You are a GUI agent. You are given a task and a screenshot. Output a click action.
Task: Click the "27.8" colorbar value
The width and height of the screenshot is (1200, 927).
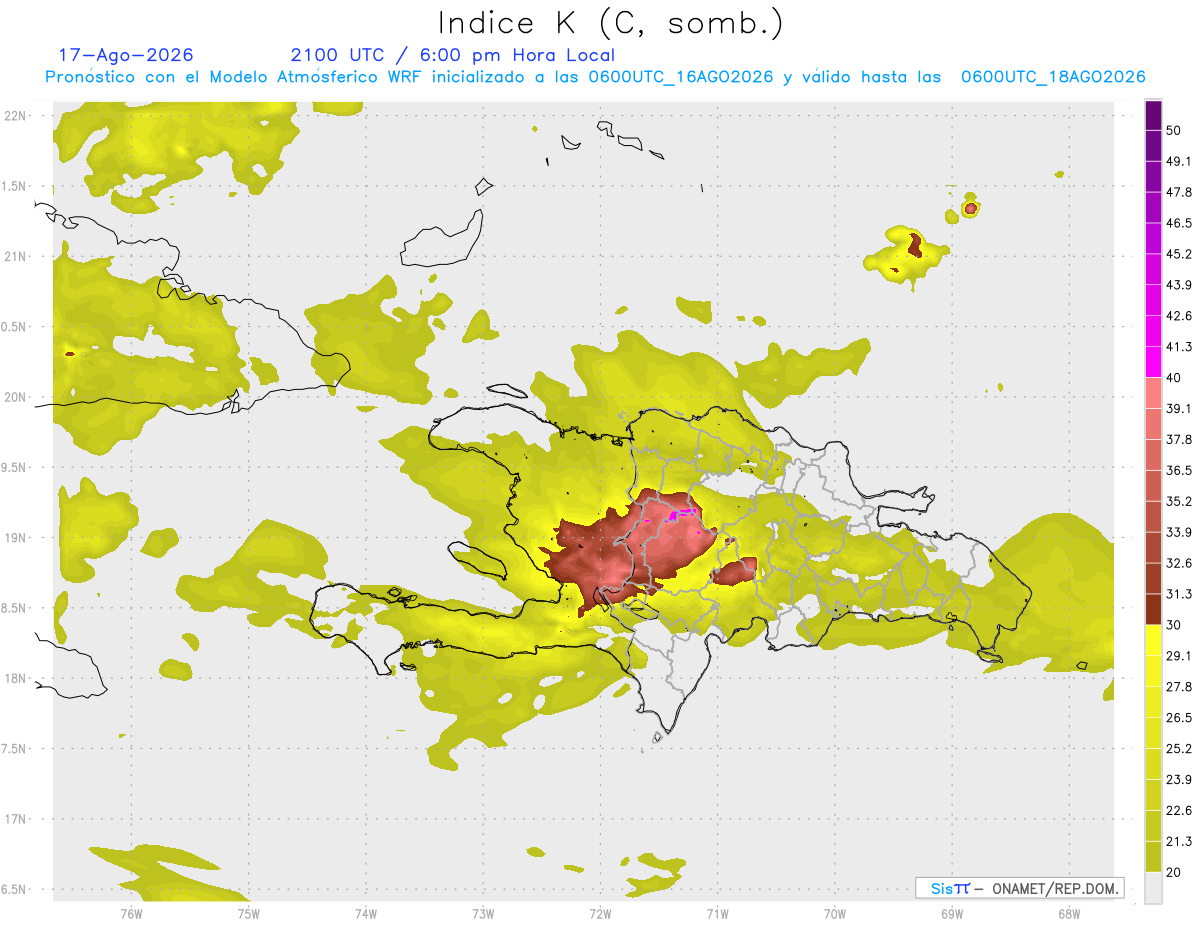1179,687
